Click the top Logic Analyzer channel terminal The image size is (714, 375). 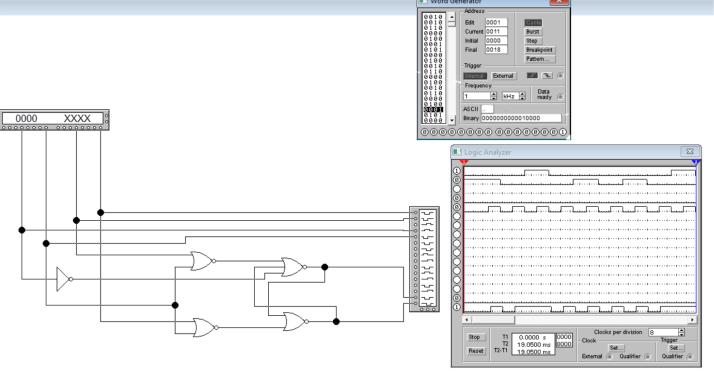(457, 171)
